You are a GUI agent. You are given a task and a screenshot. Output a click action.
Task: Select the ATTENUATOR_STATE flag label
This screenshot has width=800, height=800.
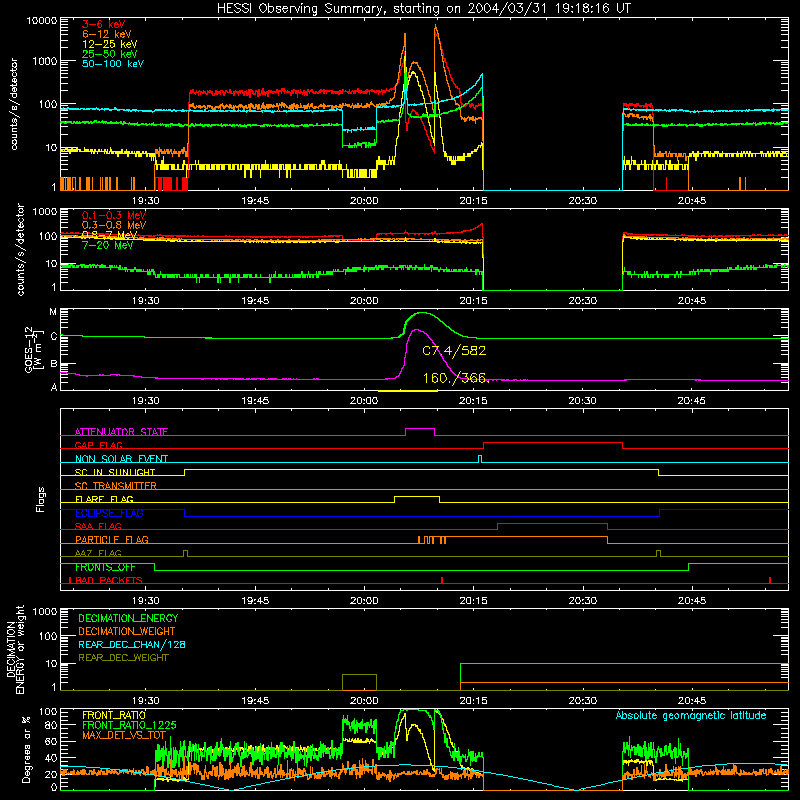121,432
